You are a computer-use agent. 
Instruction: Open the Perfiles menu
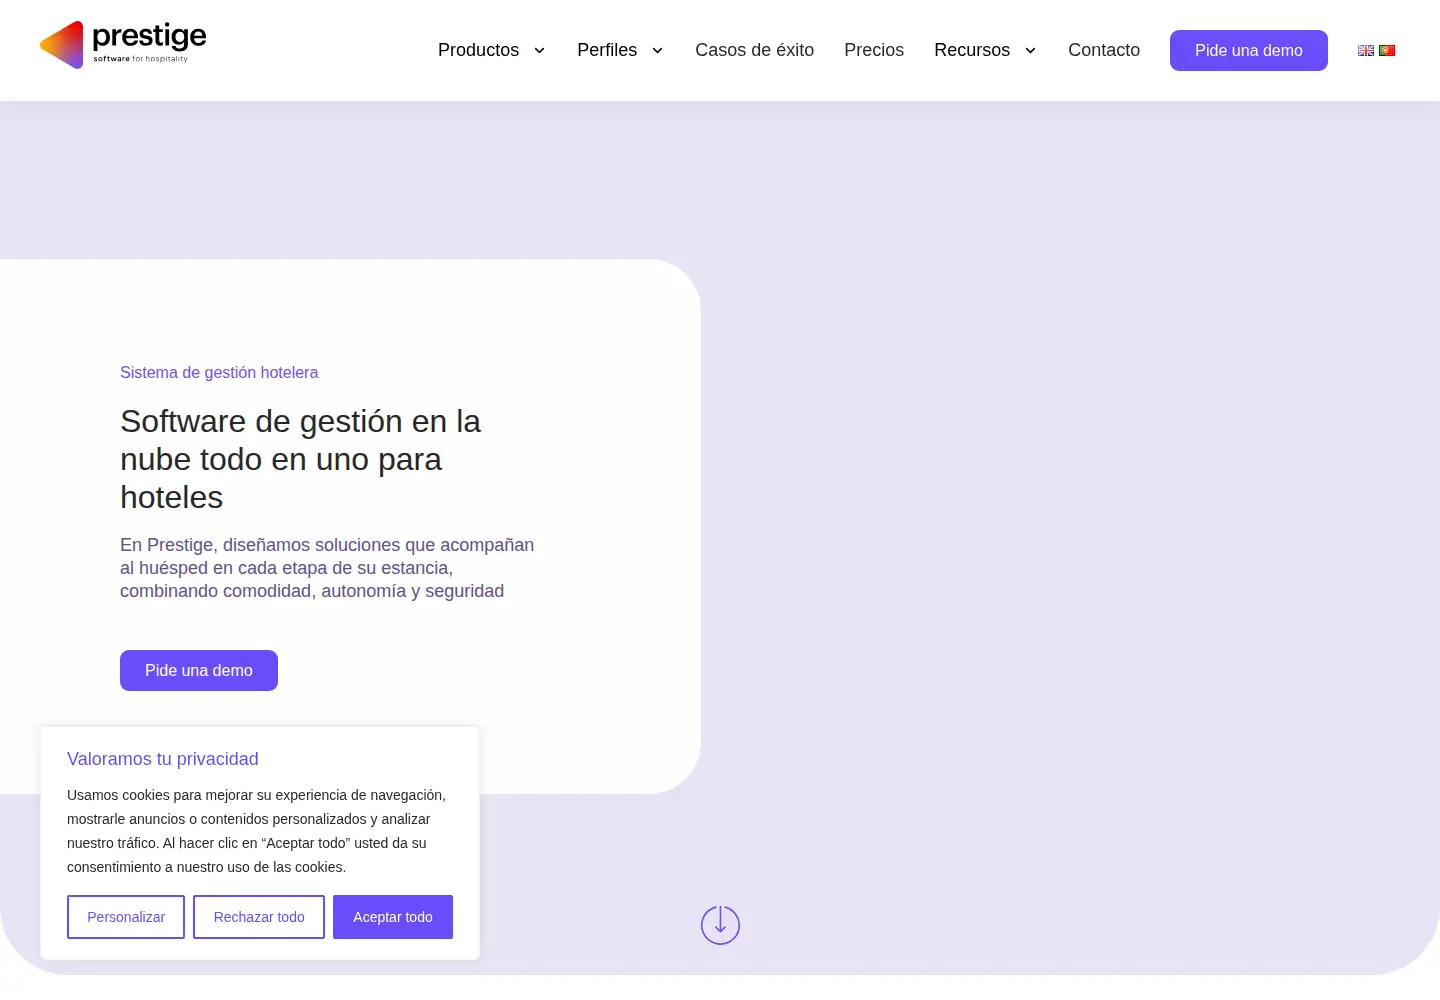607,50
